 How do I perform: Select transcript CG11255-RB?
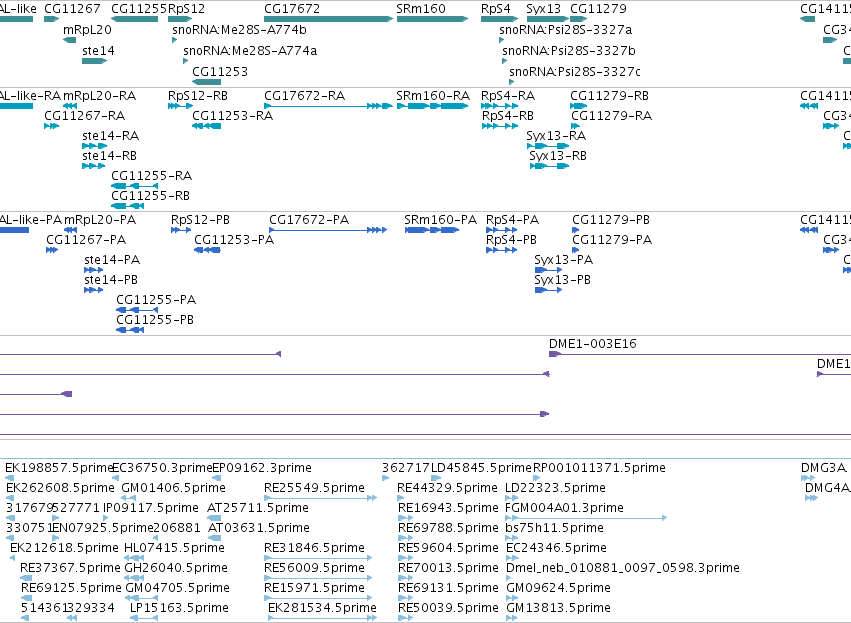pos(150,196)
